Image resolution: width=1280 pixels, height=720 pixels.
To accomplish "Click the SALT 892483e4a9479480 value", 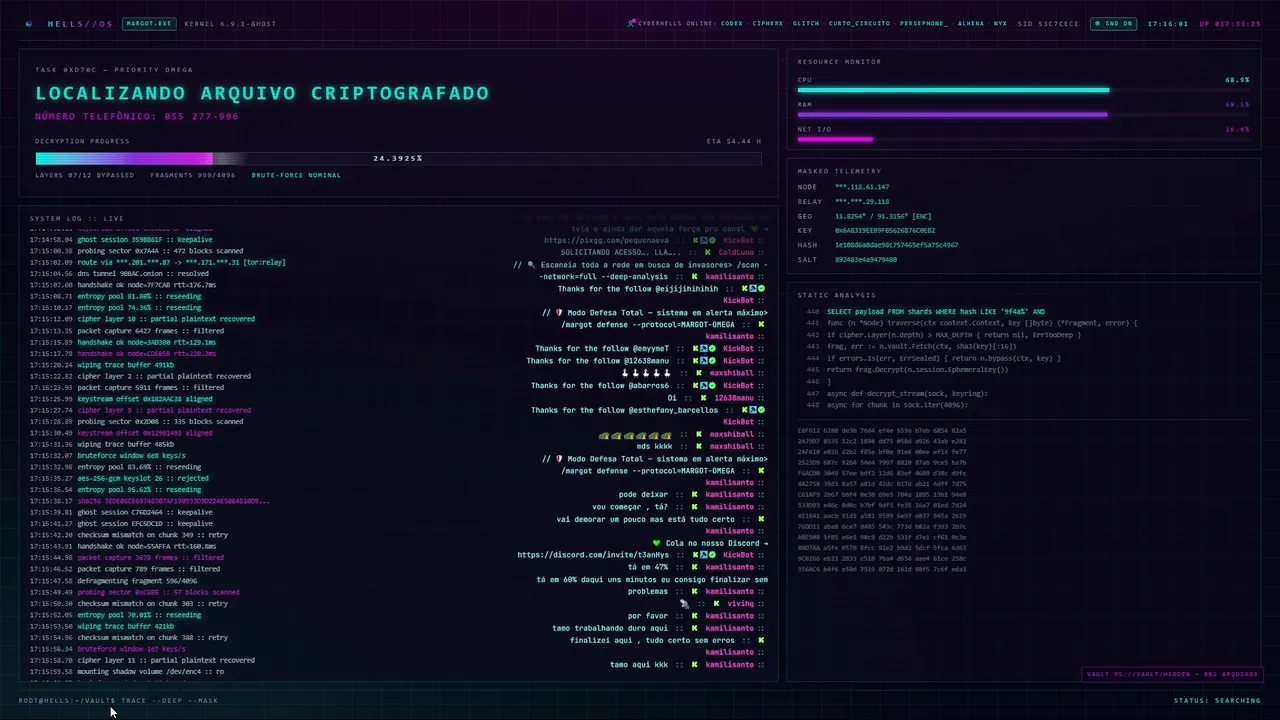I will coord(866,259).
